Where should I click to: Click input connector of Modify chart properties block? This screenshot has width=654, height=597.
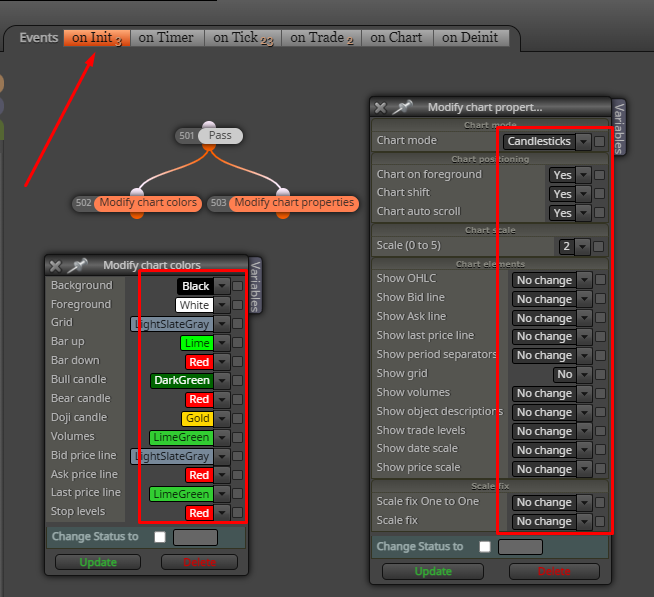click(x=283, y=192)
